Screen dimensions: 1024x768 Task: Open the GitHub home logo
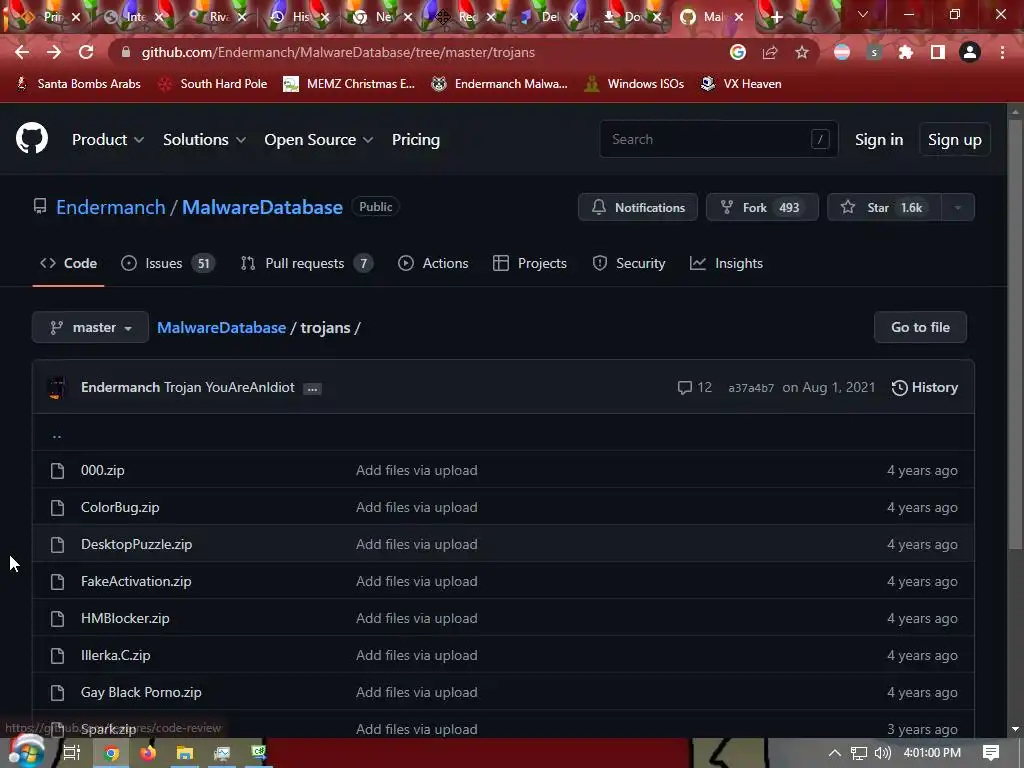31,138
